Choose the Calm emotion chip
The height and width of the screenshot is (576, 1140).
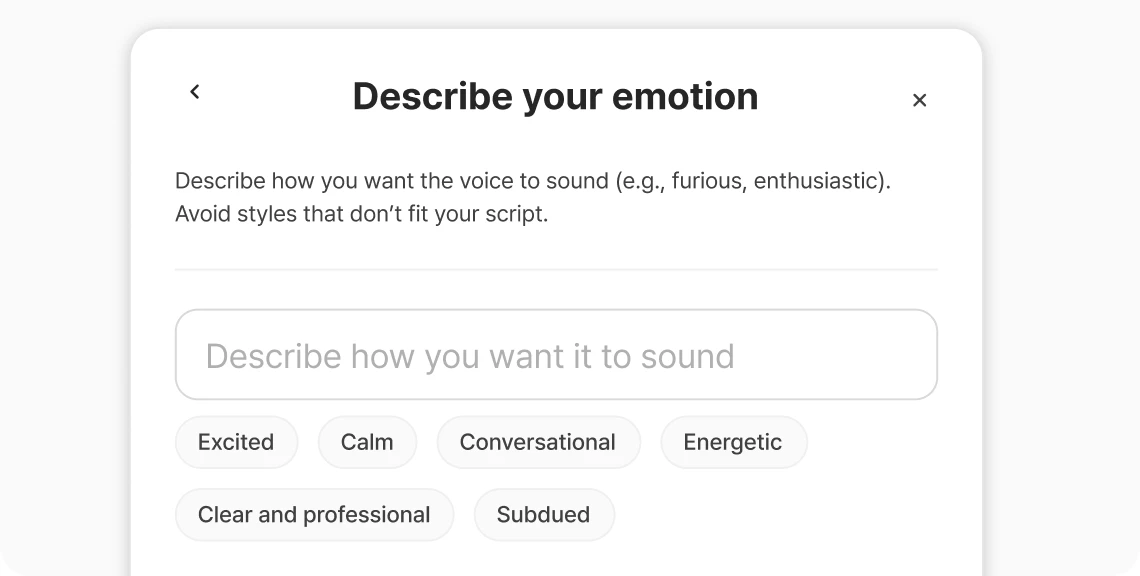coord(367,442)
